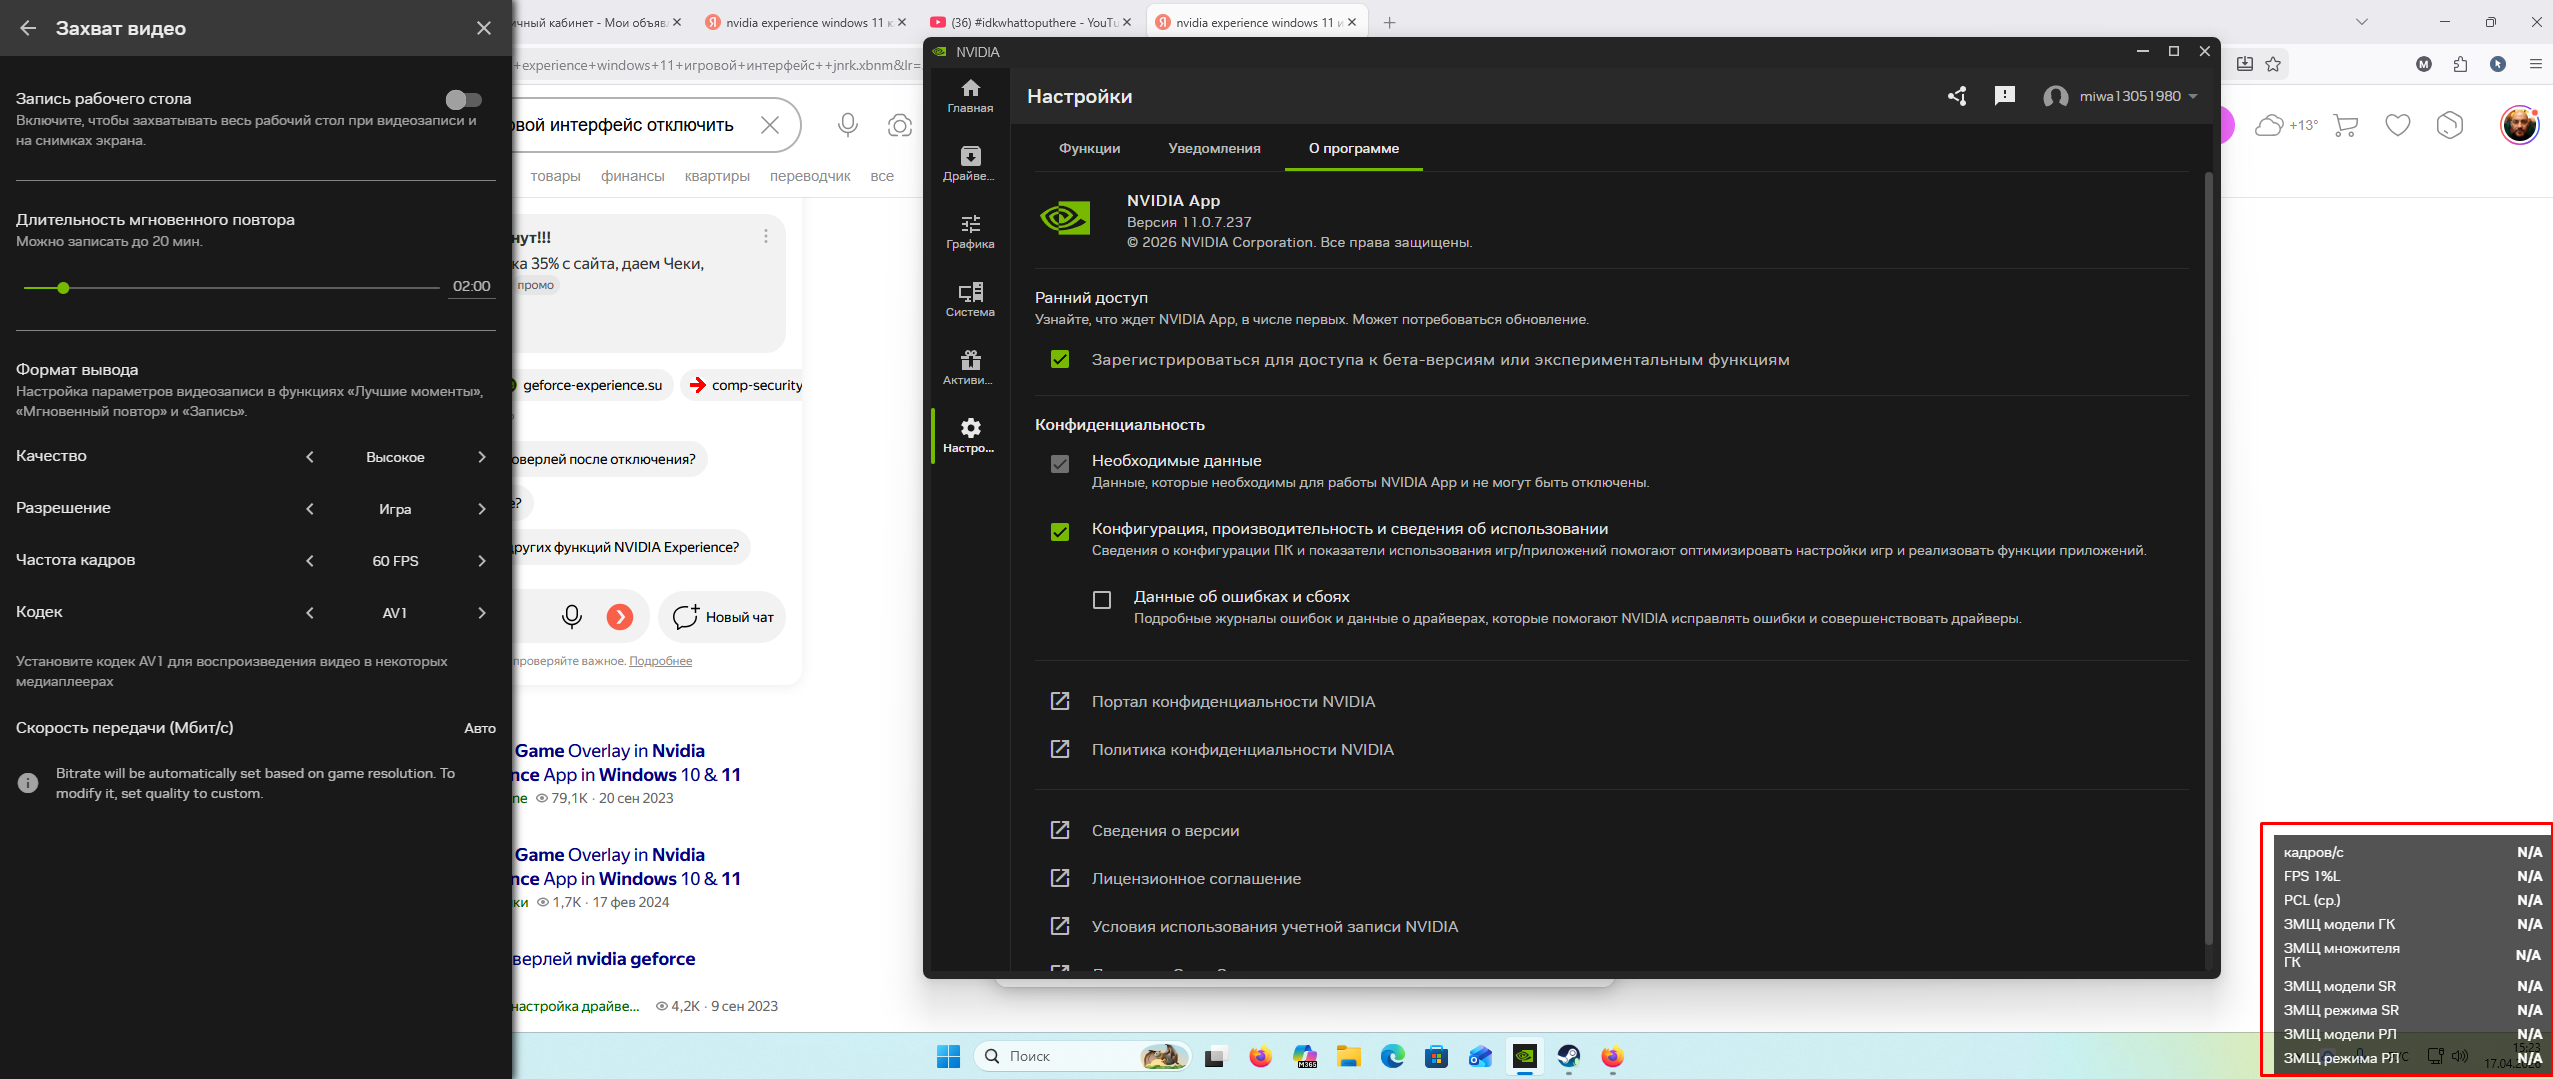Click the NVIDIA settings vertical scrollbar

(x=2208, y=557)
